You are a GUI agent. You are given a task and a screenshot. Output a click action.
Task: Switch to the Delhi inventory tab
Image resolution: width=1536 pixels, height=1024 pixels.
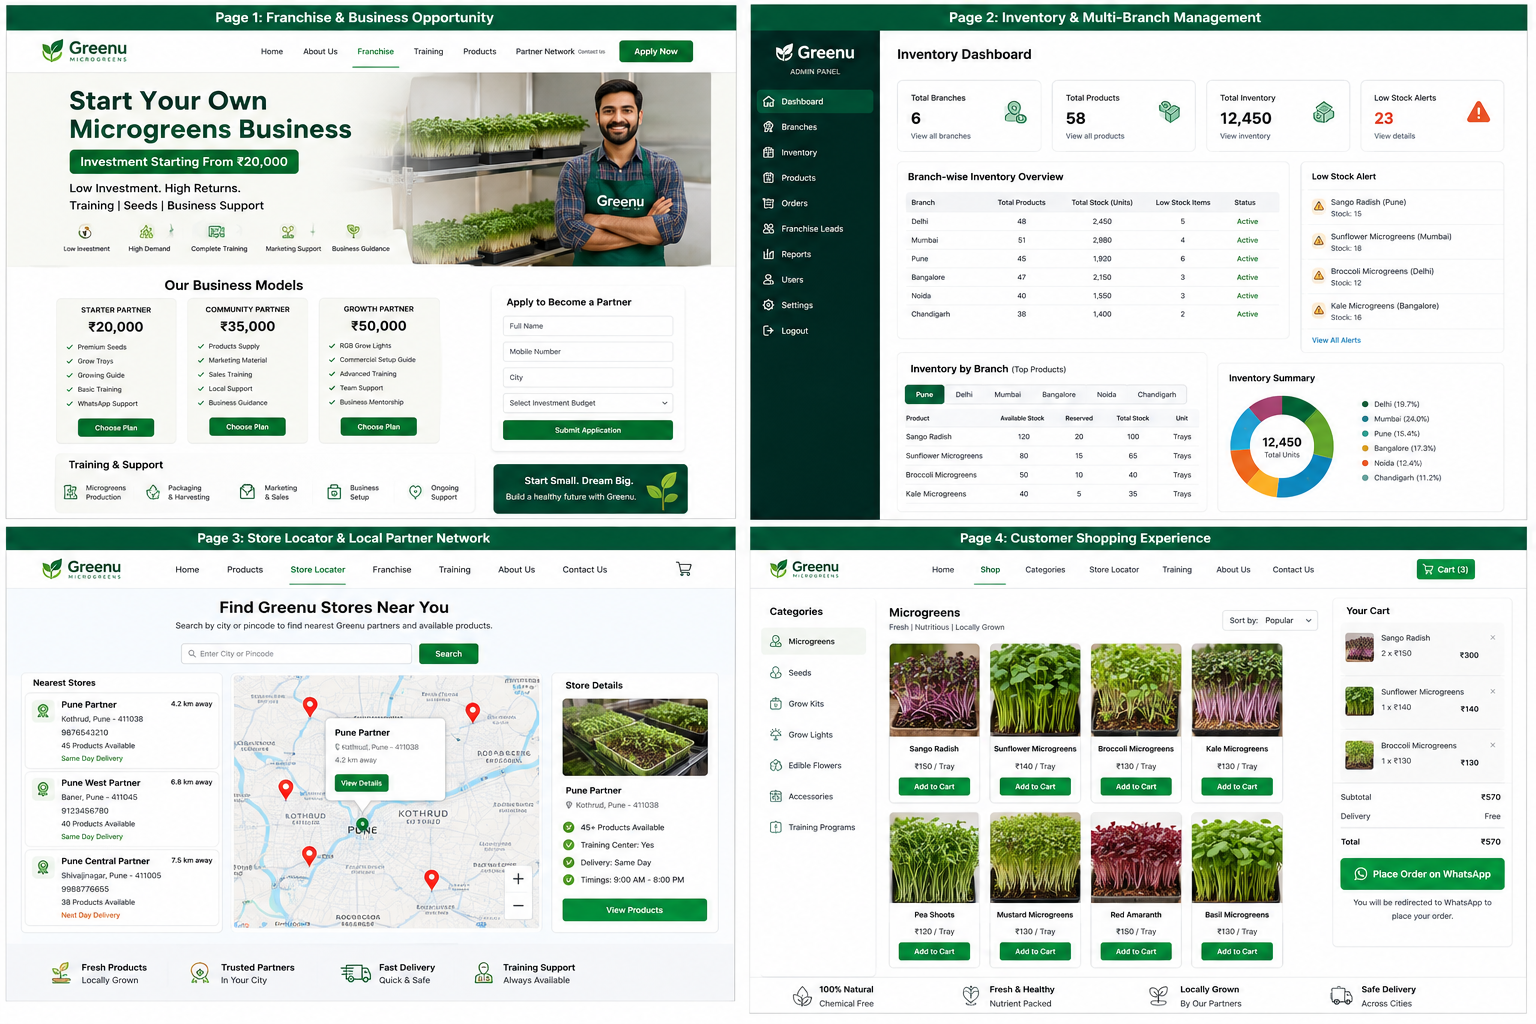coord(964,394)
